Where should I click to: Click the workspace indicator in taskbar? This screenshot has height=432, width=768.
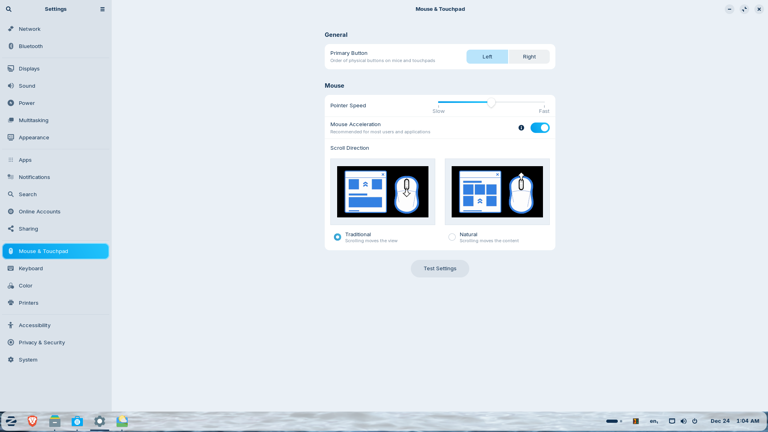click(x=614, y=421)
